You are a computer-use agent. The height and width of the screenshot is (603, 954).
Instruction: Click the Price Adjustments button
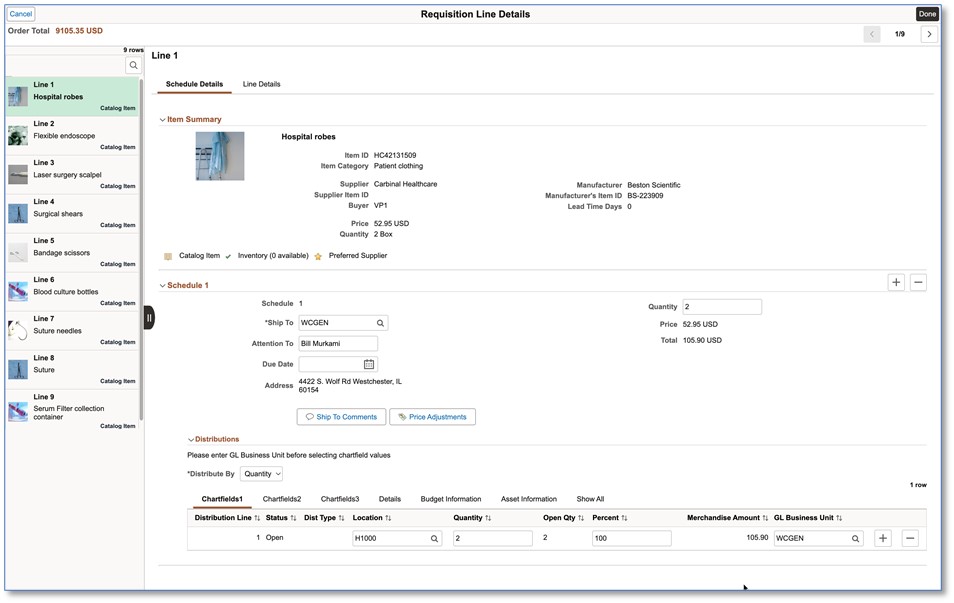pyautogui.click(x=432, y=417)
